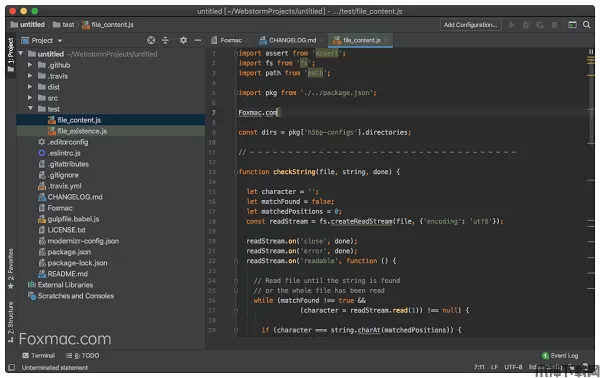This screenshot has height=378, width=600.
Task: Click the 7:11 caret position indicator
Action: pos(479,367)
